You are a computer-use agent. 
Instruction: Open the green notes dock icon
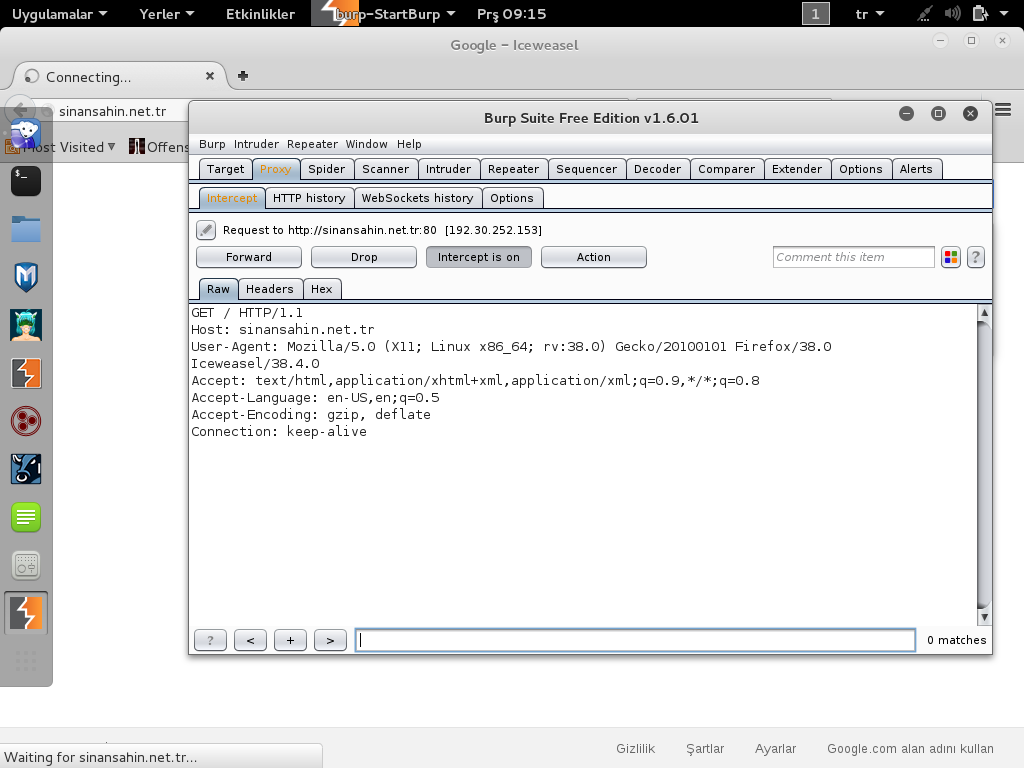(26, 517)
